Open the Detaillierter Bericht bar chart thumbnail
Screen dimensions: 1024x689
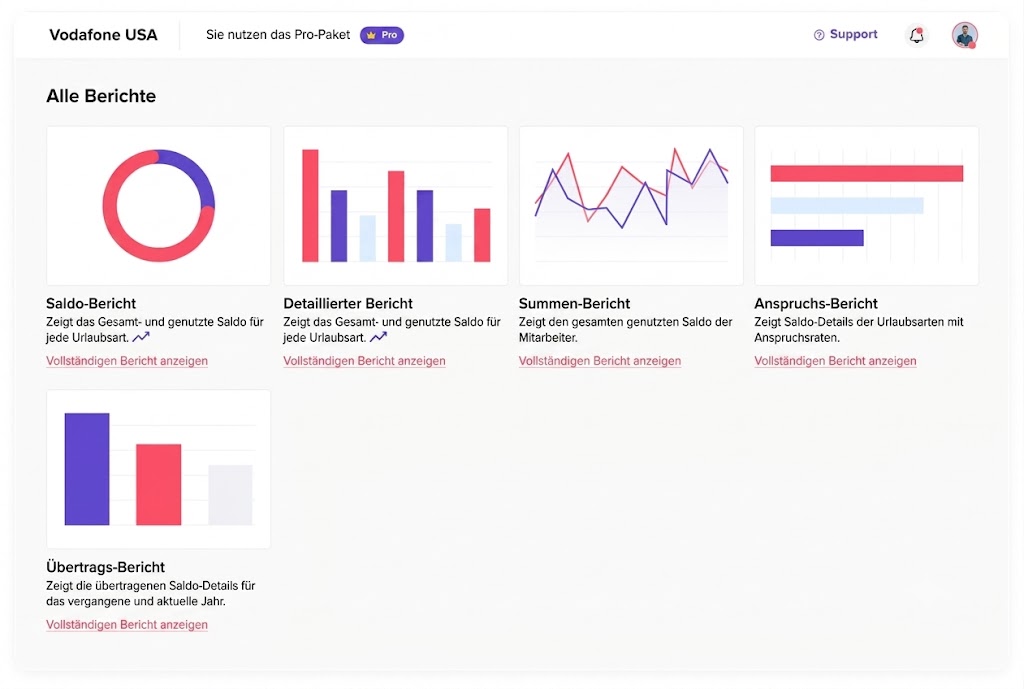[x=396, y=206]
